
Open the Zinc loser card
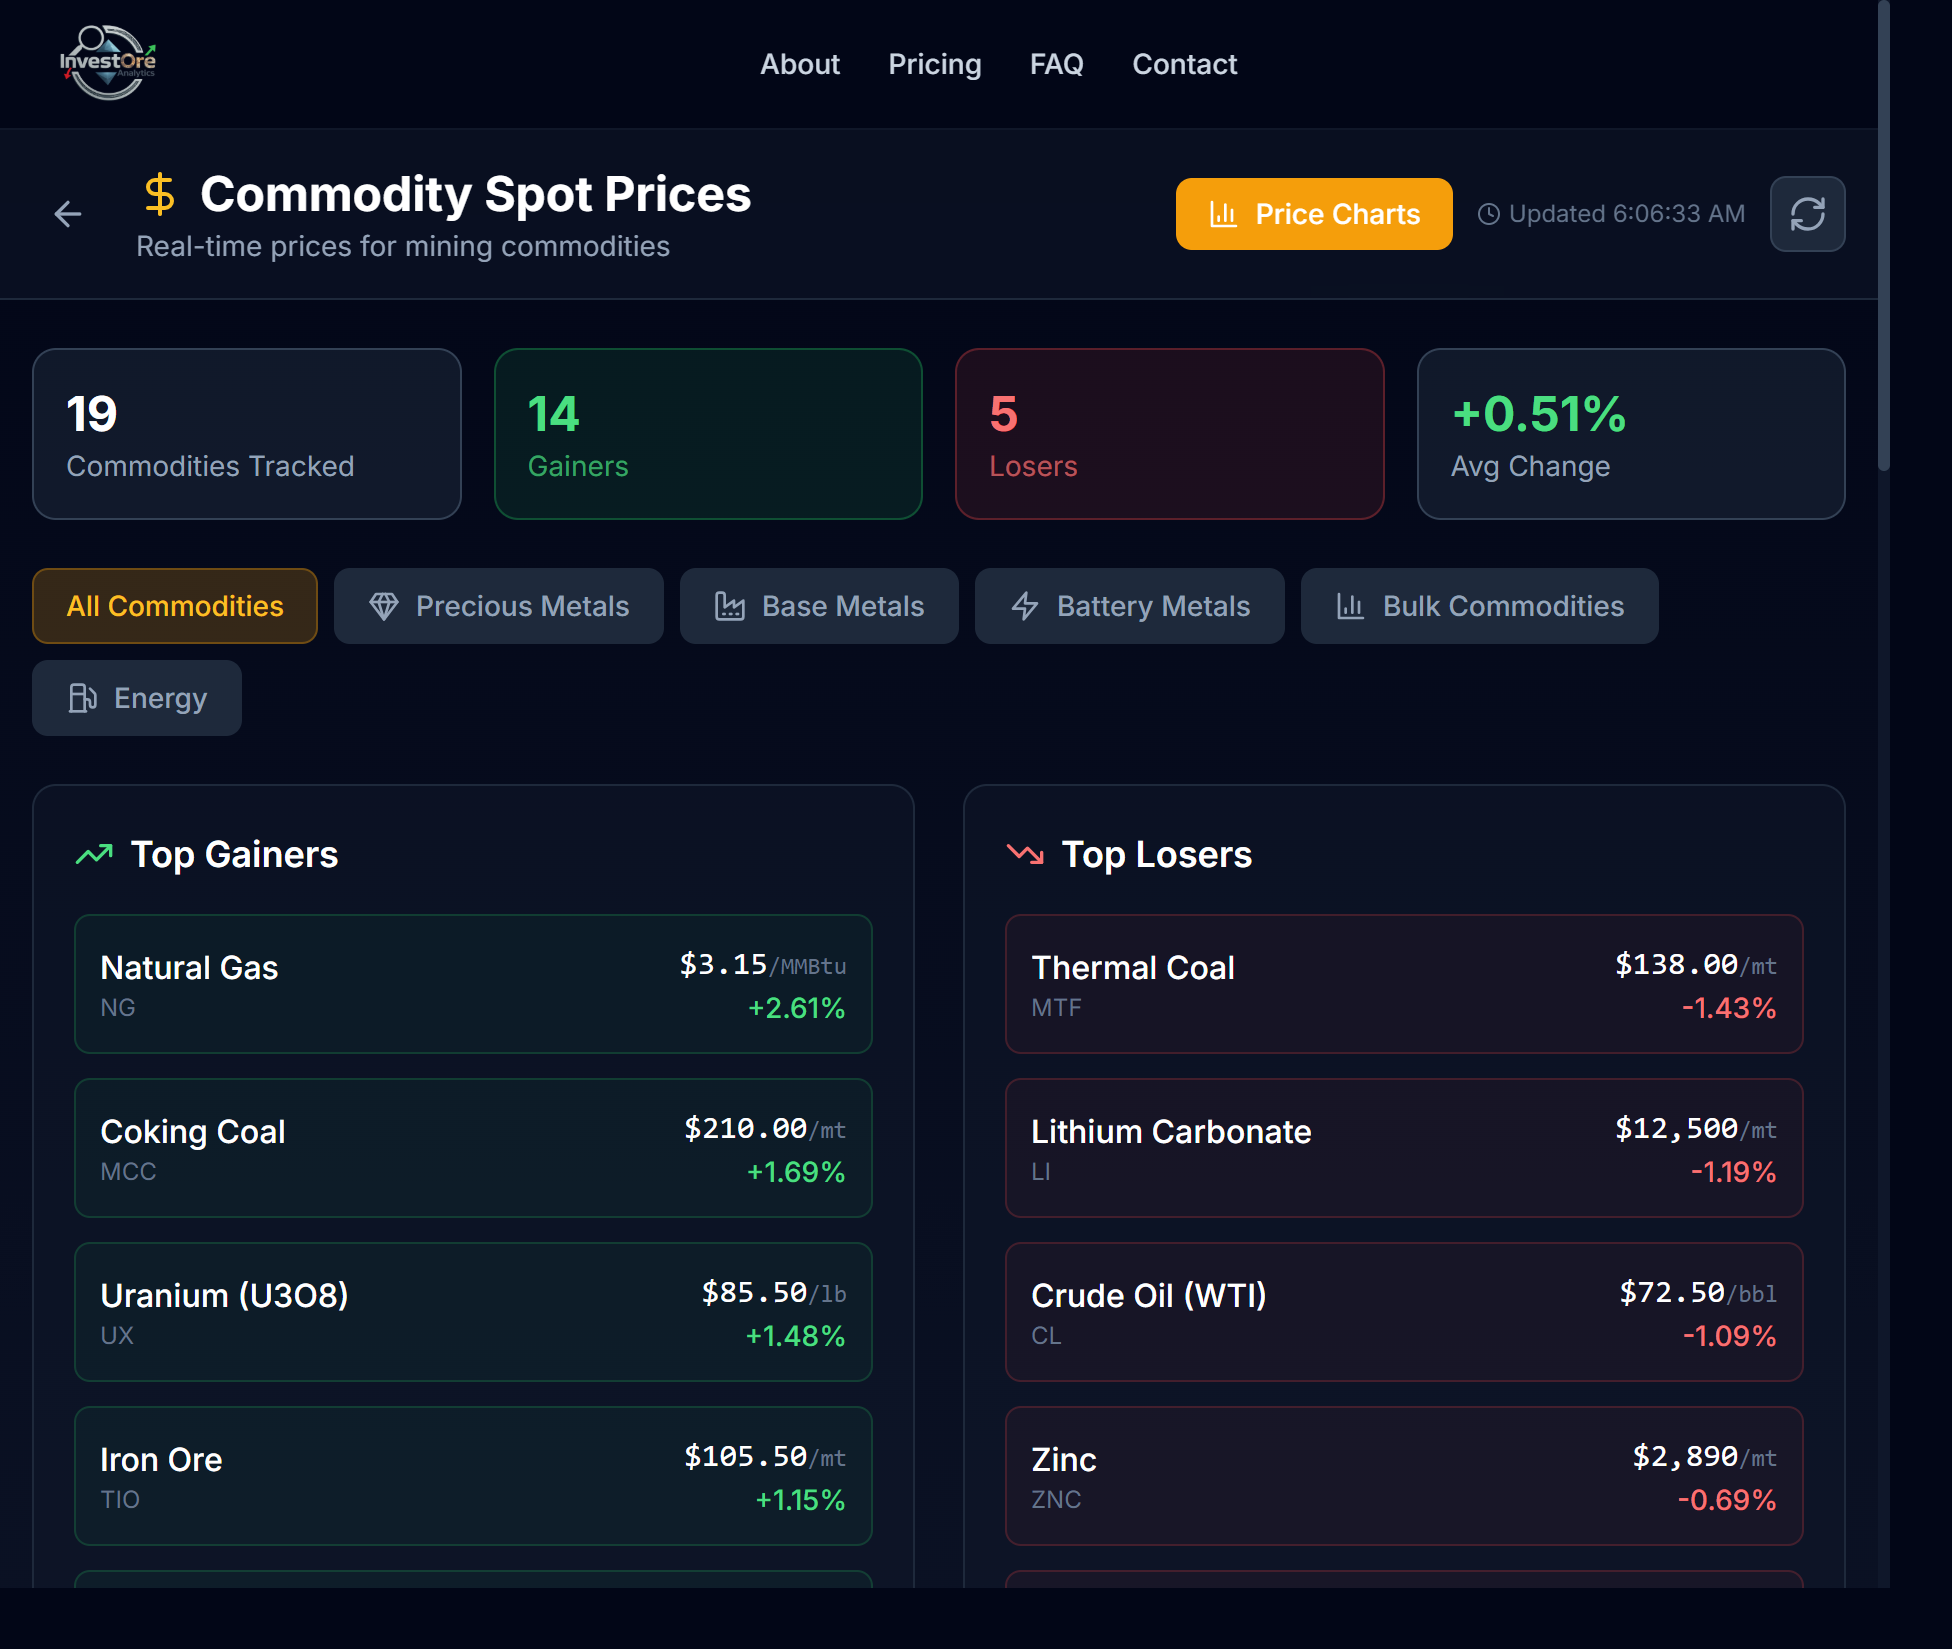(1404, 1476)
